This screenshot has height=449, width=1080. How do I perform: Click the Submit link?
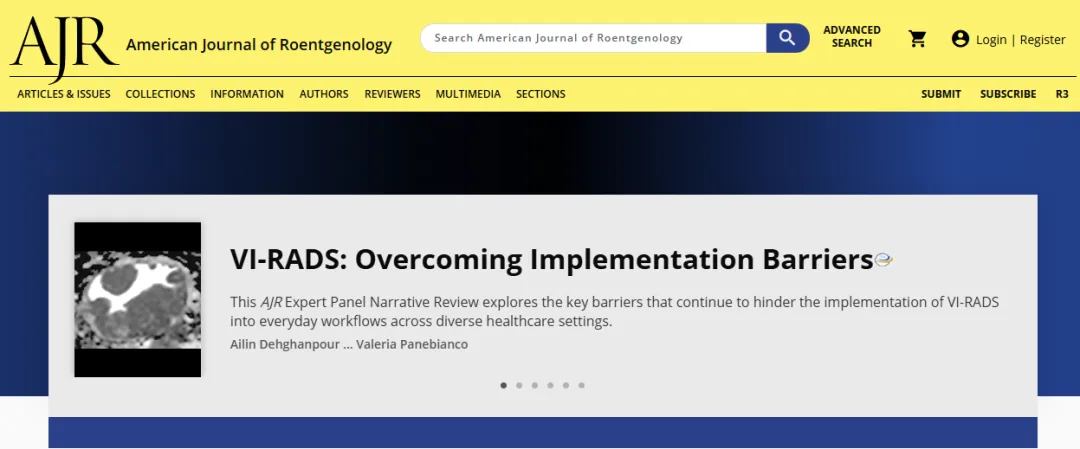[x=941, y=94]
